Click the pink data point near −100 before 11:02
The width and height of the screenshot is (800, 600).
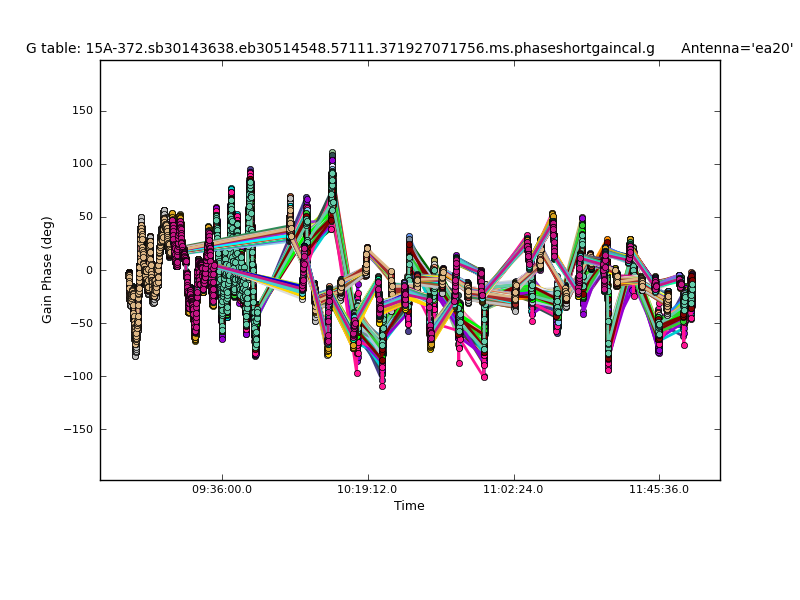[484, 376]
